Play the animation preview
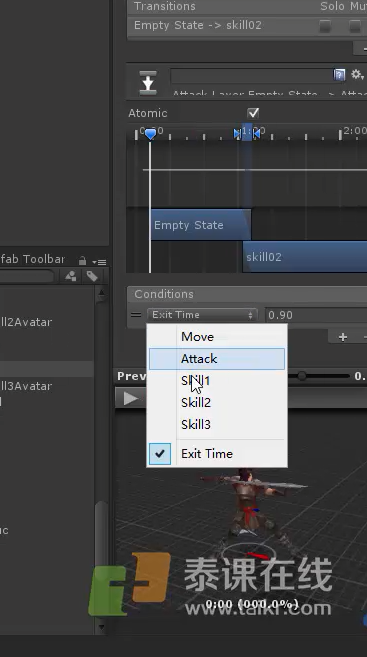 tap(130, 398)
